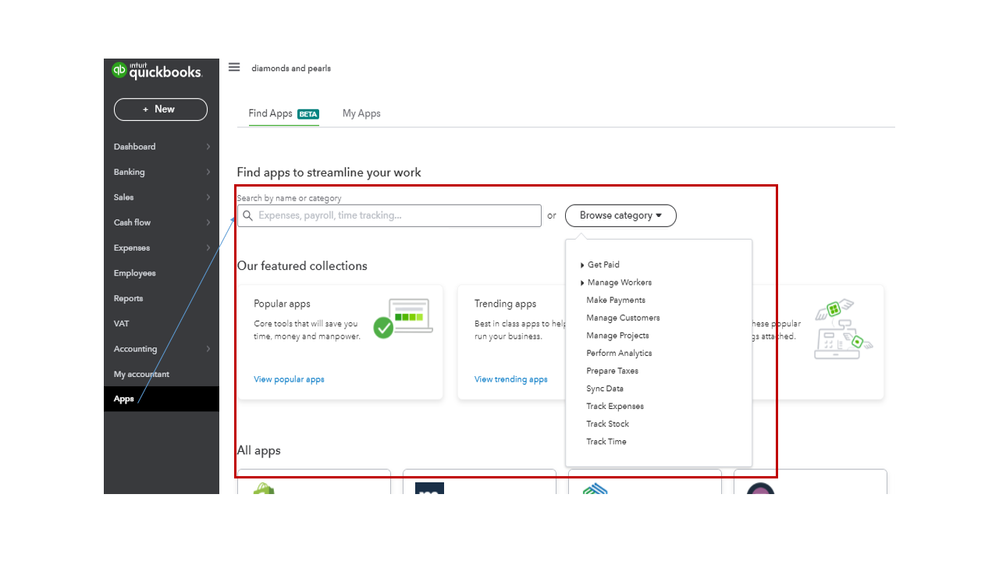The width and height of the screenshot is (999, 562).
Task: Expand the Accounting submenu chevron
Action: pyautogui.click(x=208, y=349)
